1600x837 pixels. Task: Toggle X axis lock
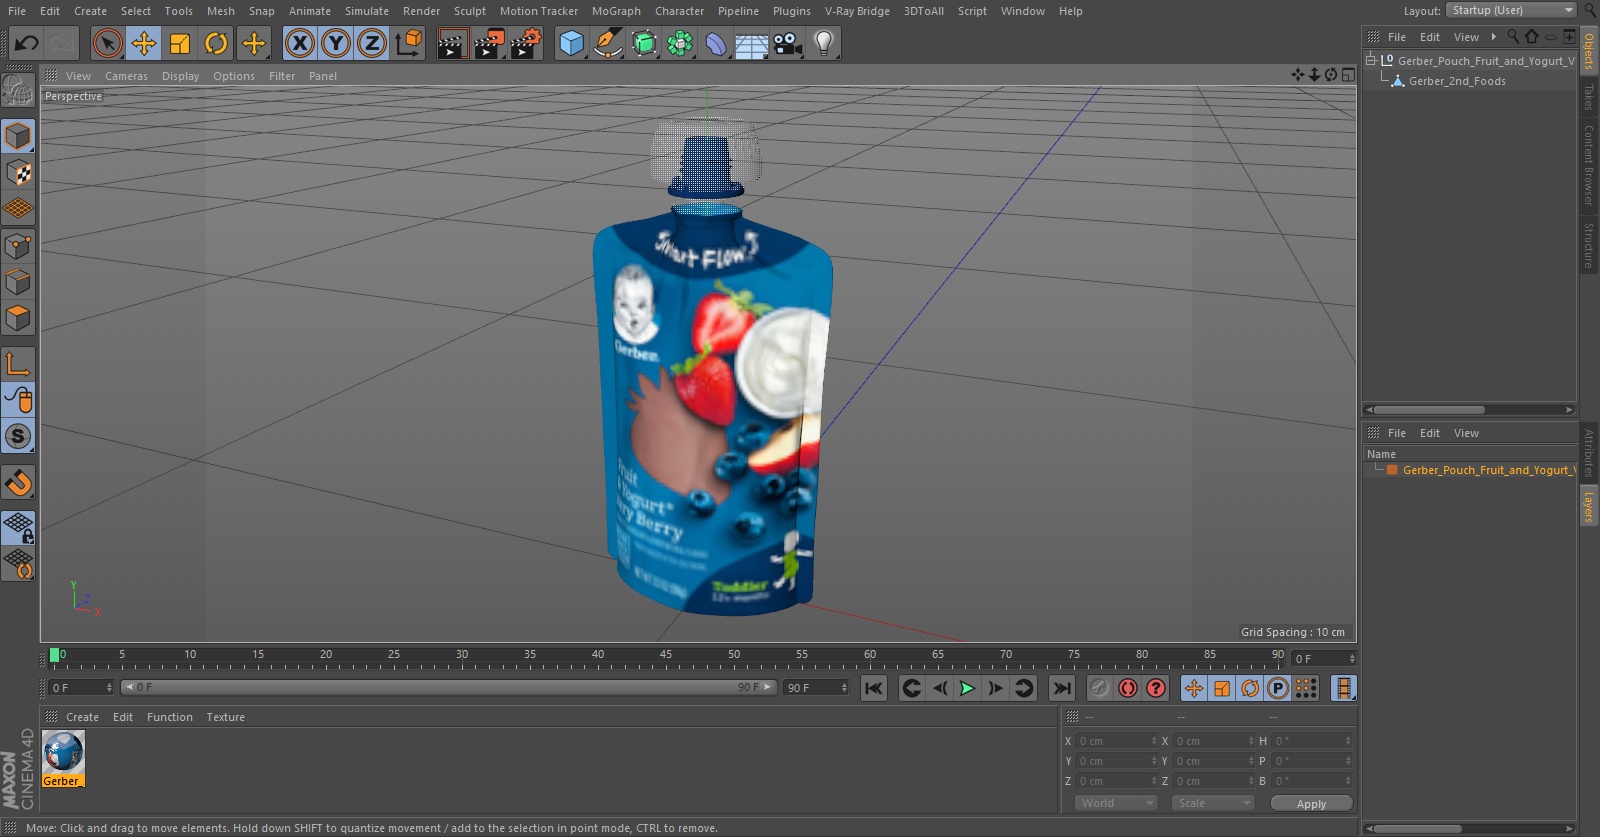coord(299,43)
